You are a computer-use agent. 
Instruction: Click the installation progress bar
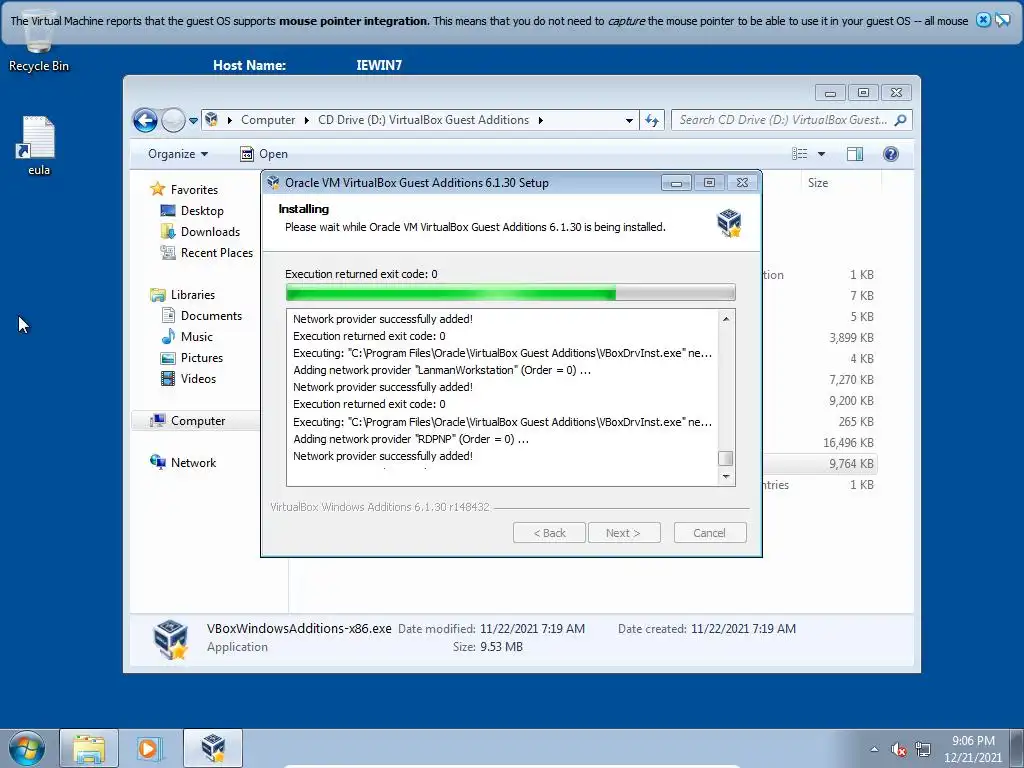tap(511, 293)
